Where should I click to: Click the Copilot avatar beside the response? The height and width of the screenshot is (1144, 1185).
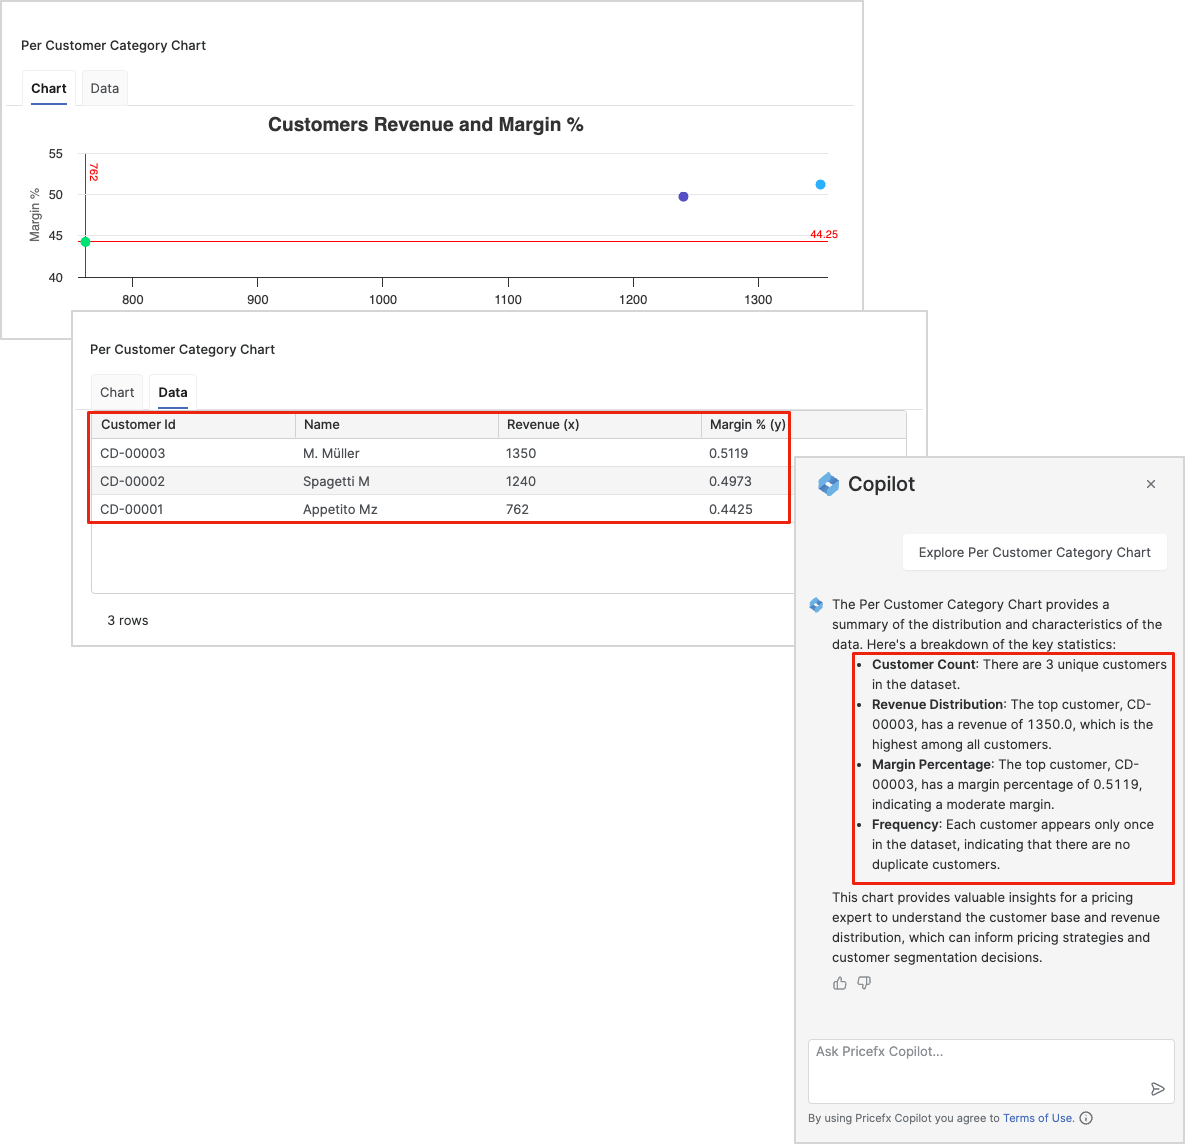[x=816, y=605]
